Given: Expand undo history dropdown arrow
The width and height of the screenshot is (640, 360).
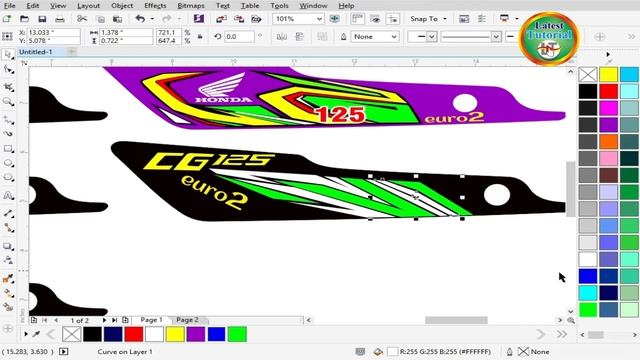Looking at the screenshot, I should coord(152,19).
